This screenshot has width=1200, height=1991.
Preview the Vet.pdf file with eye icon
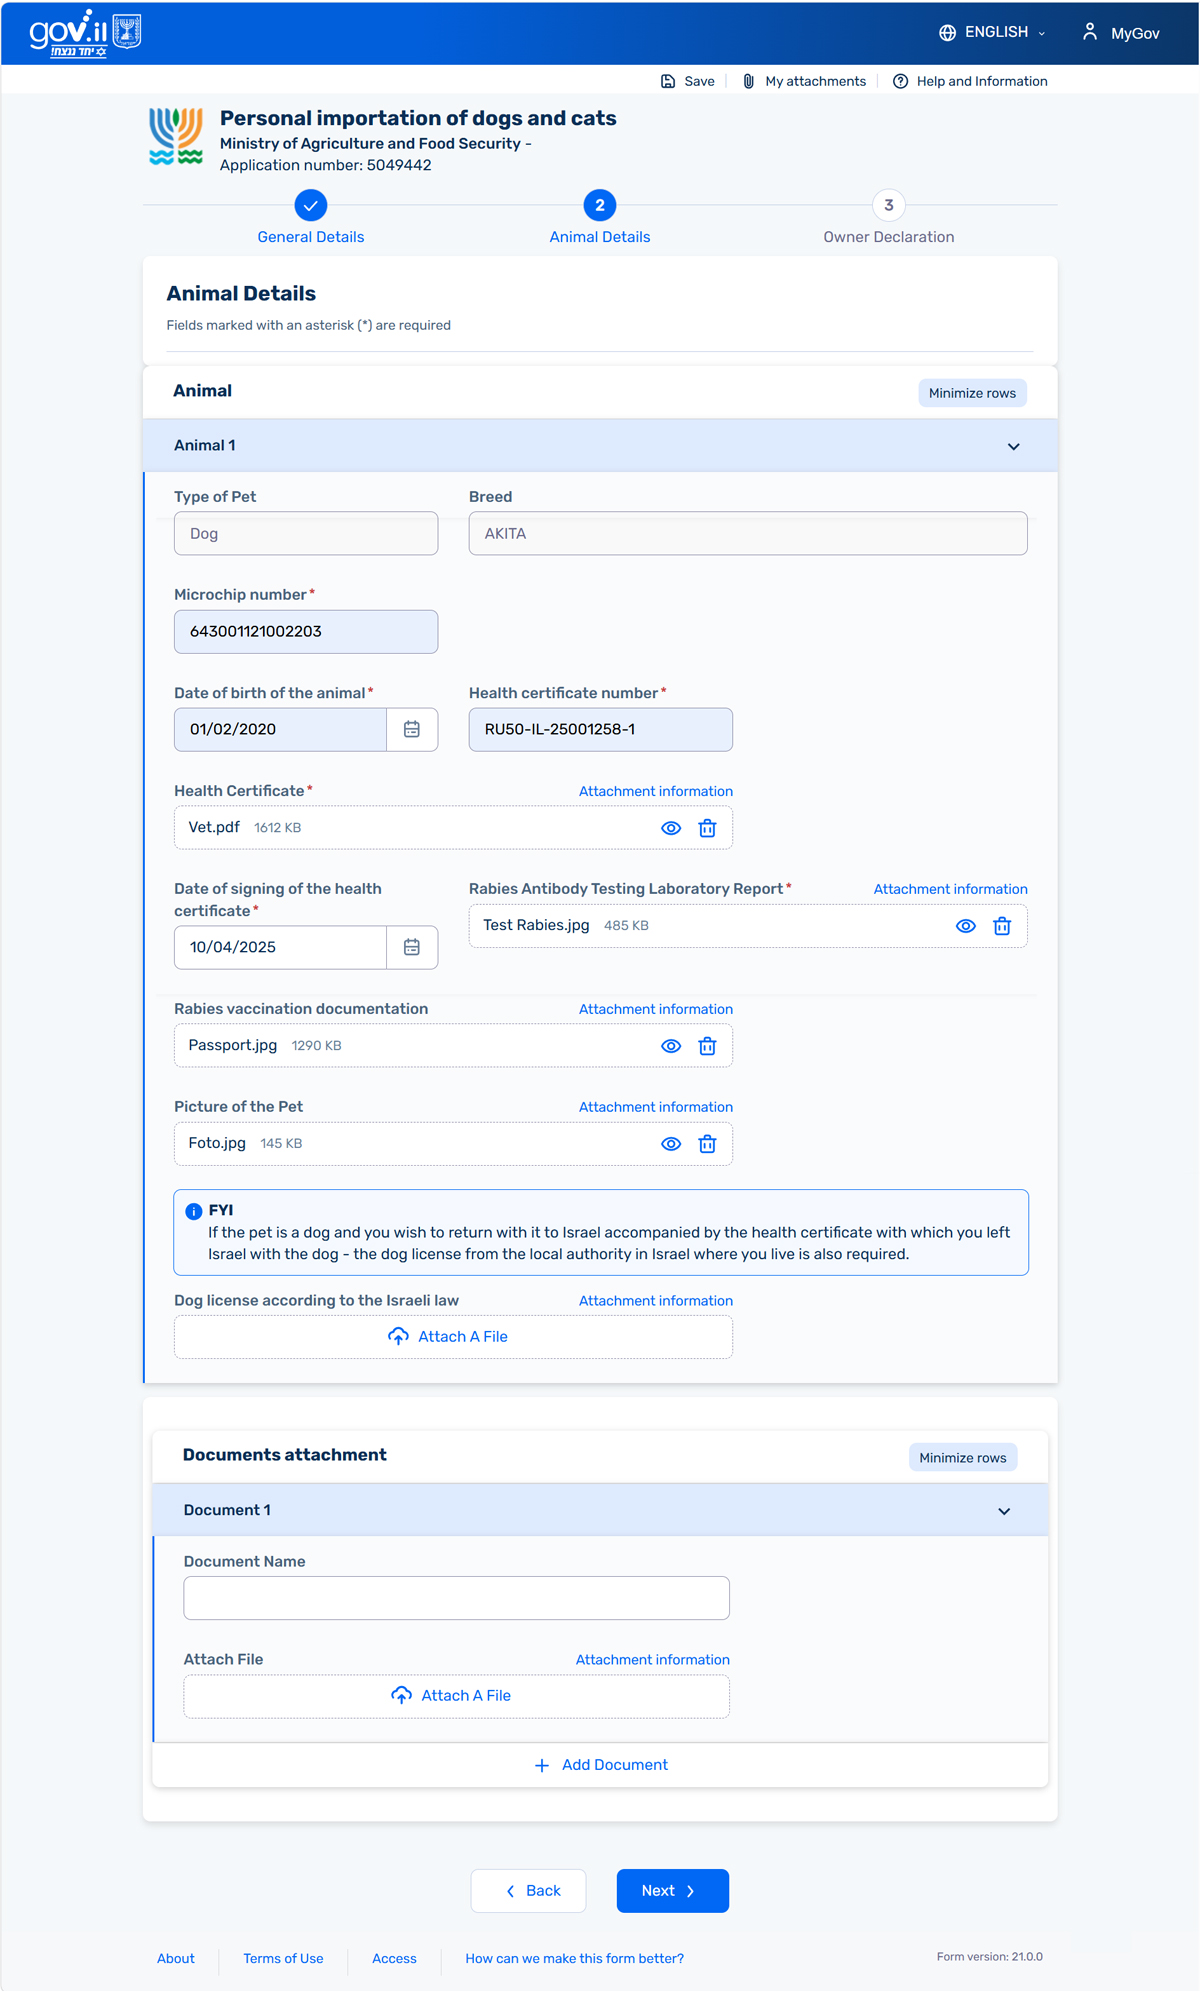click(x=671, y=828)
